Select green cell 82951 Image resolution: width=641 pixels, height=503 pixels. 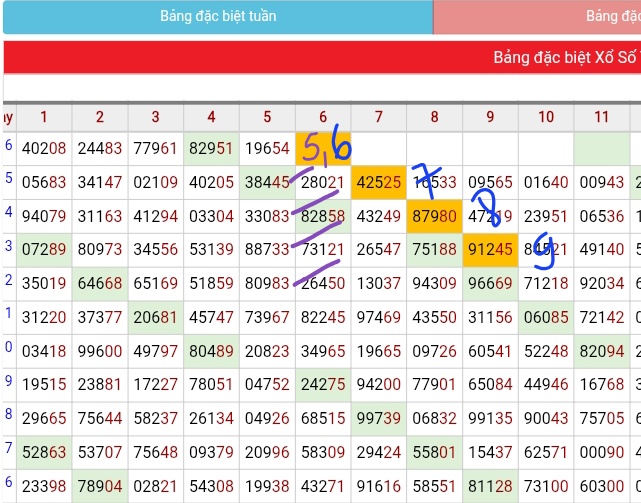pos(211,148)
